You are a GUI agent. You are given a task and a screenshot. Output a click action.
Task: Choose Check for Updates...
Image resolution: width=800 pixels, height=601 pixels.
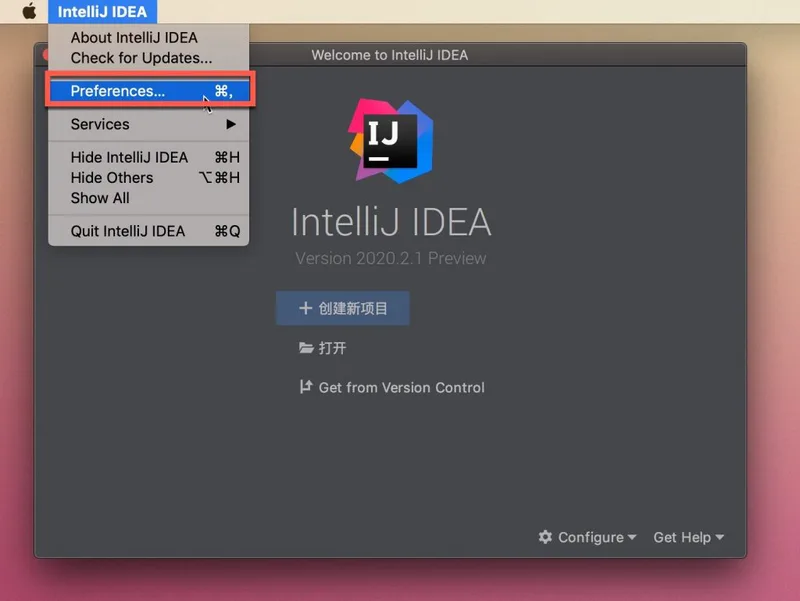(x=141, y=58)
